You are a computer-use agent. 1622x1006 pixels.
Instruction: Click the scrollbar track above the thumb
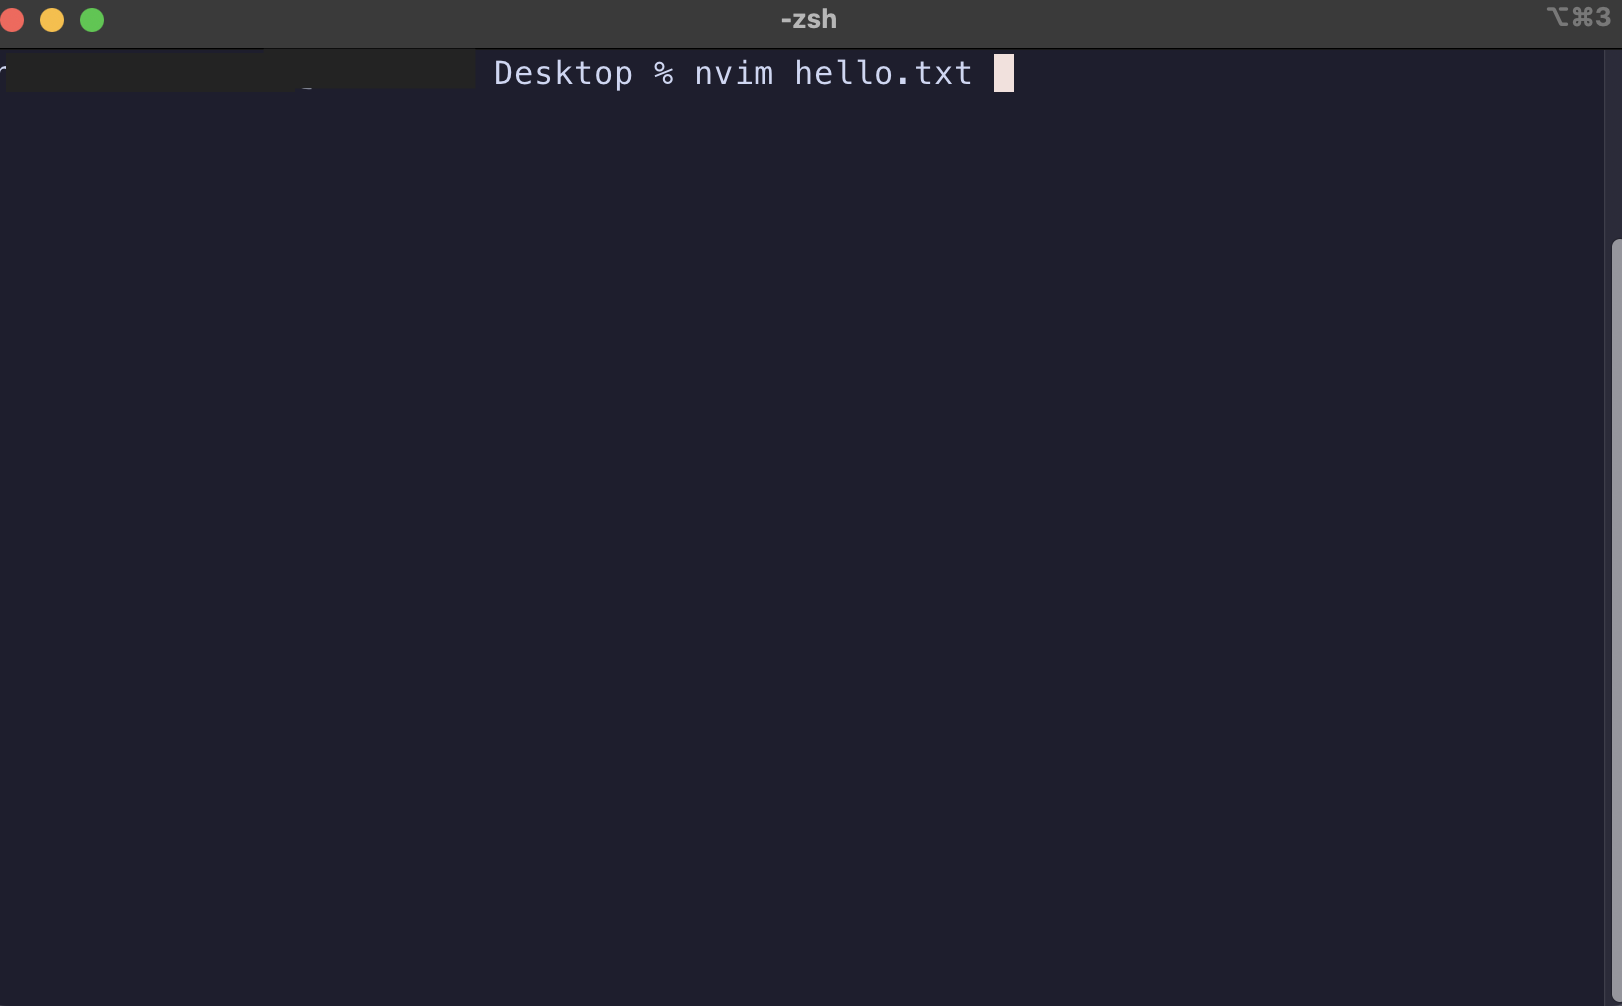click(1616, 145)
